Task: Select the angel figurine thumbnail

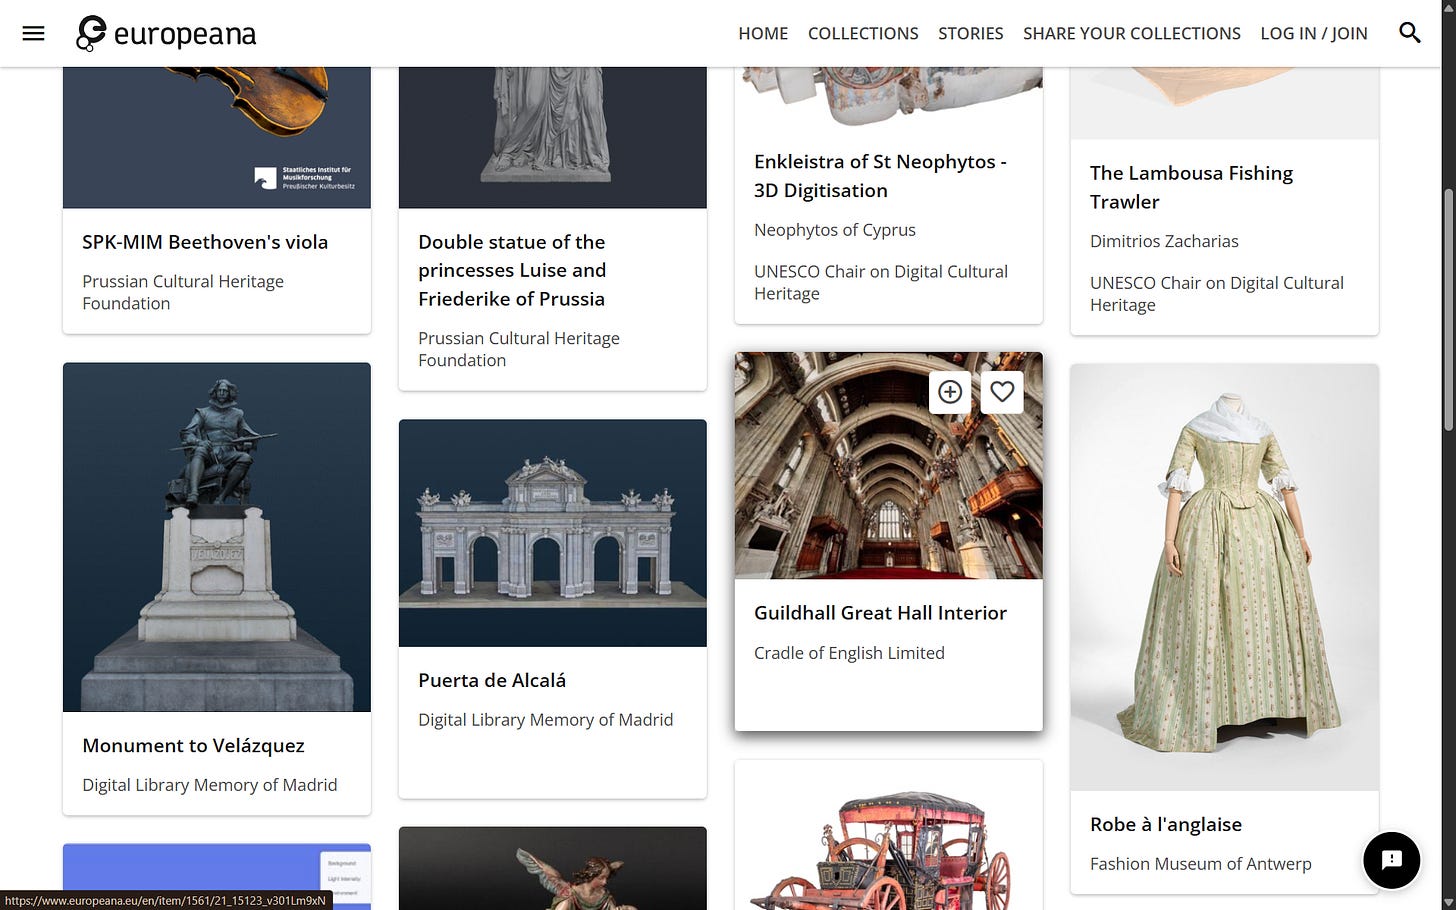Action: click(553, 868)
